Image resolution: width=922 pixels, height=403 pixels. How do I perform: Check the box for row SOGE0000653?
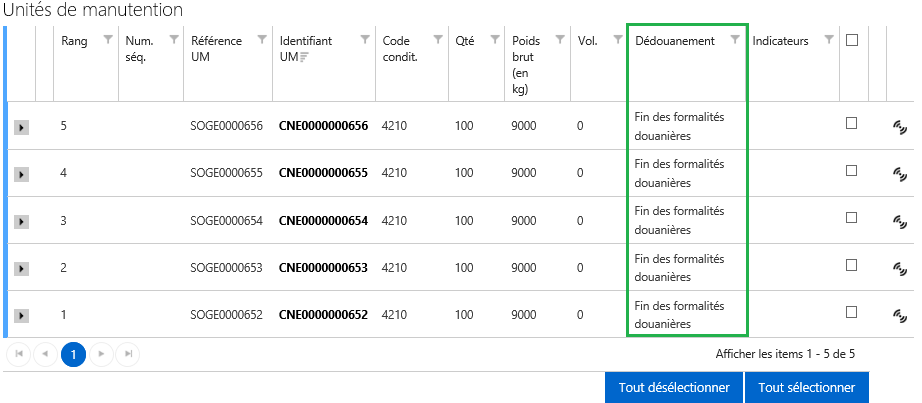851,265
